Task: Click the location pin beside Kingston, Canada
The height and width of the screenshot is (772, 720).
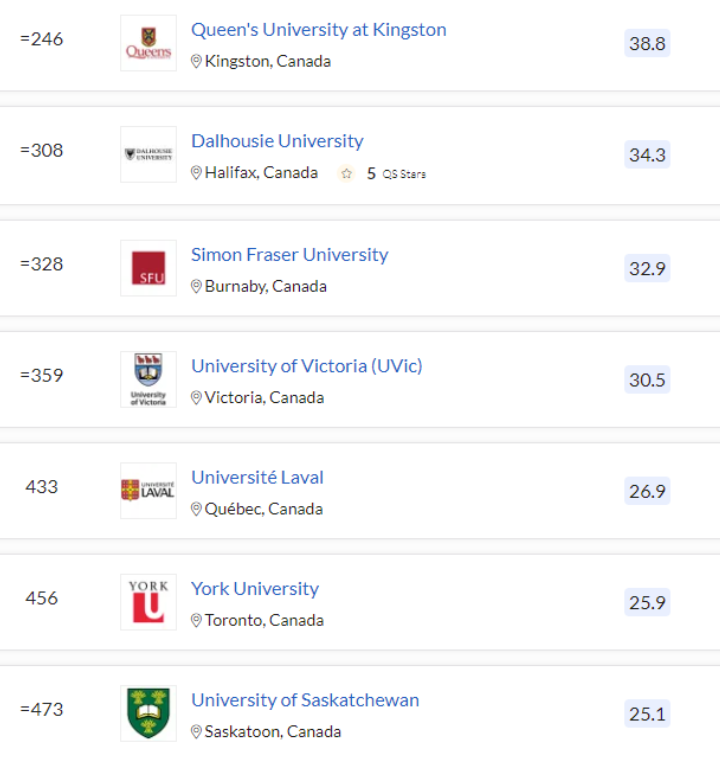Action: tap(196, 62)
